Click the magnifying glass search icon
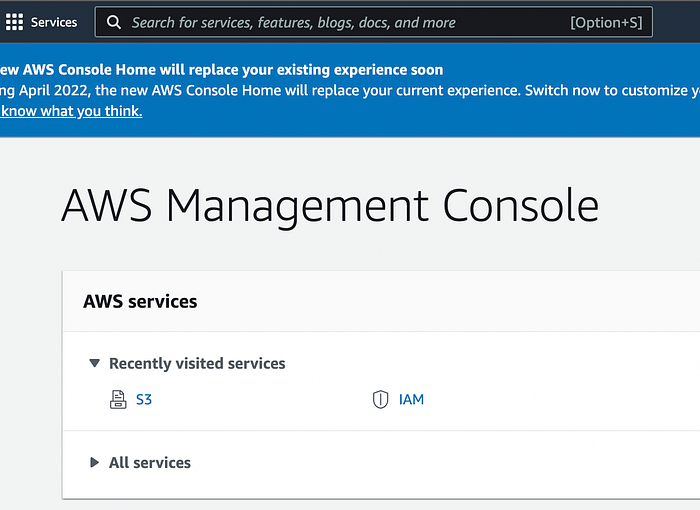700x510 pixels. coord(114,22)
